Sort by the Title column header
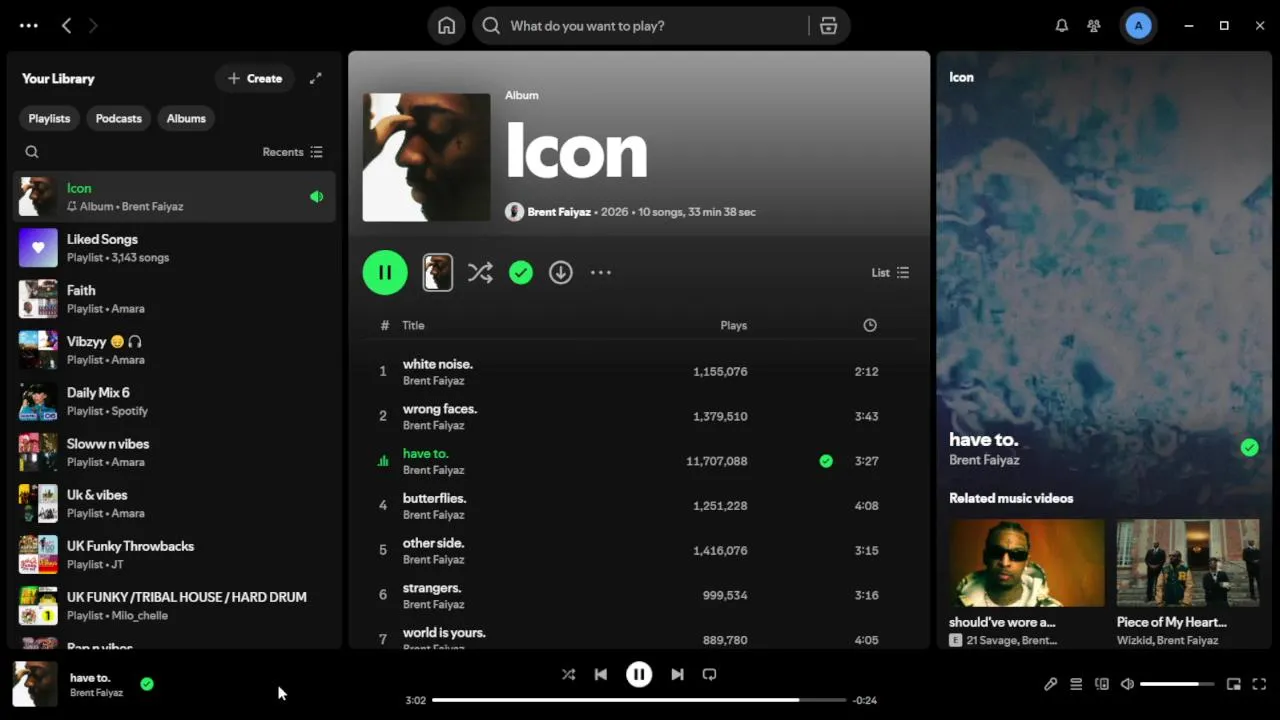The image size is (1280, 720). pos(413,325)
